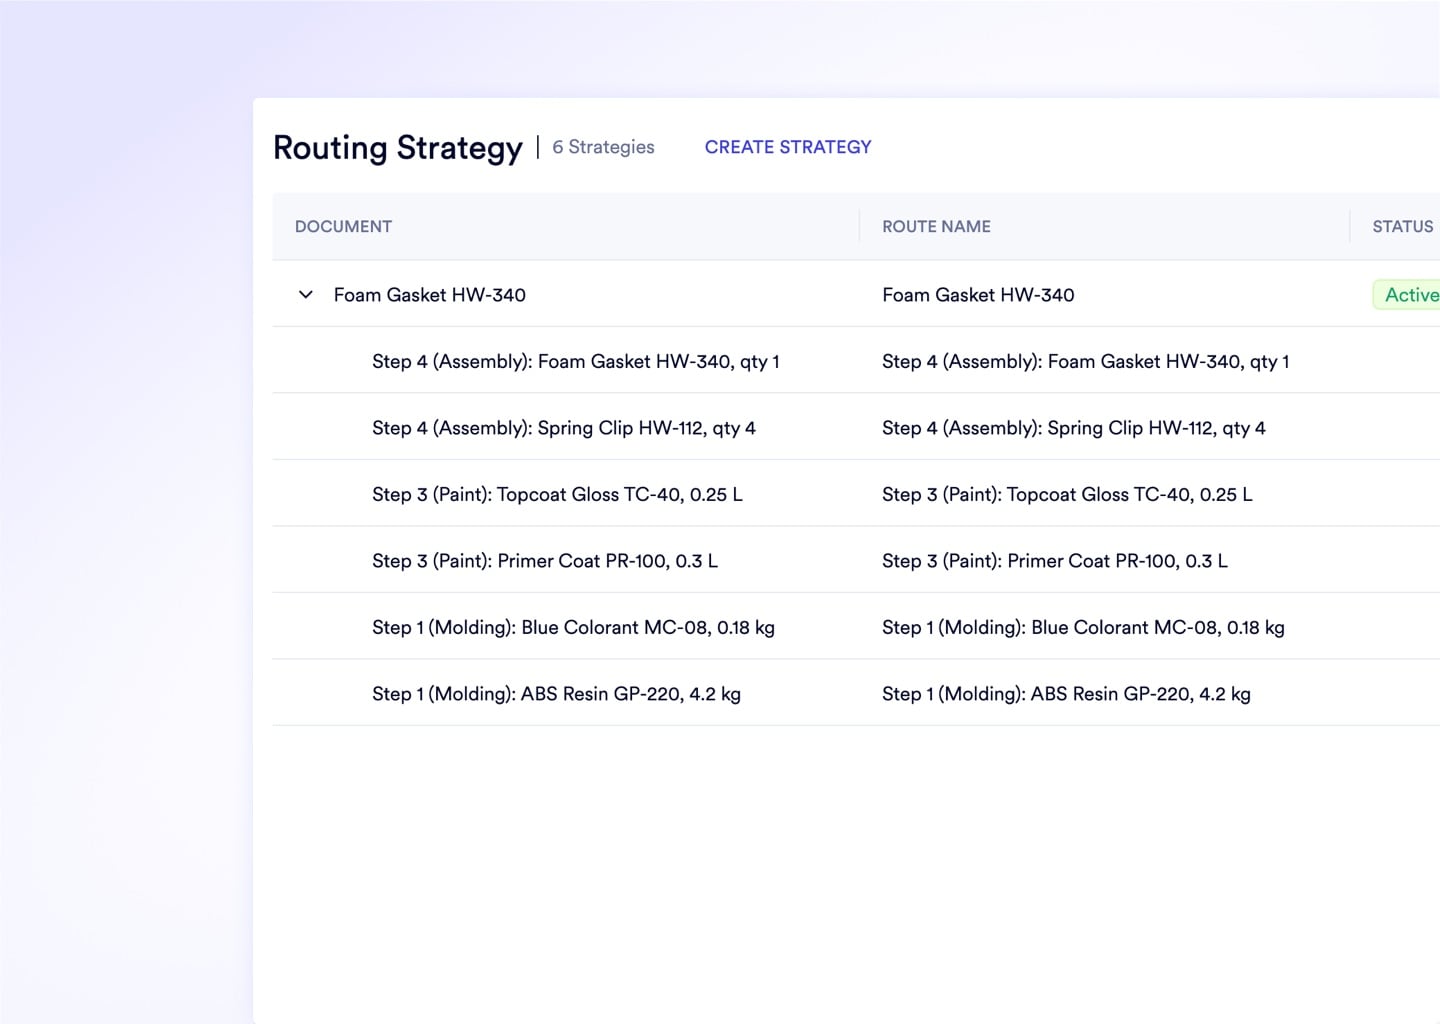The height and width of the screenshot is (1024, 1440).
Task: Click the Routing Strategy page title
Action: click(398, 147)
